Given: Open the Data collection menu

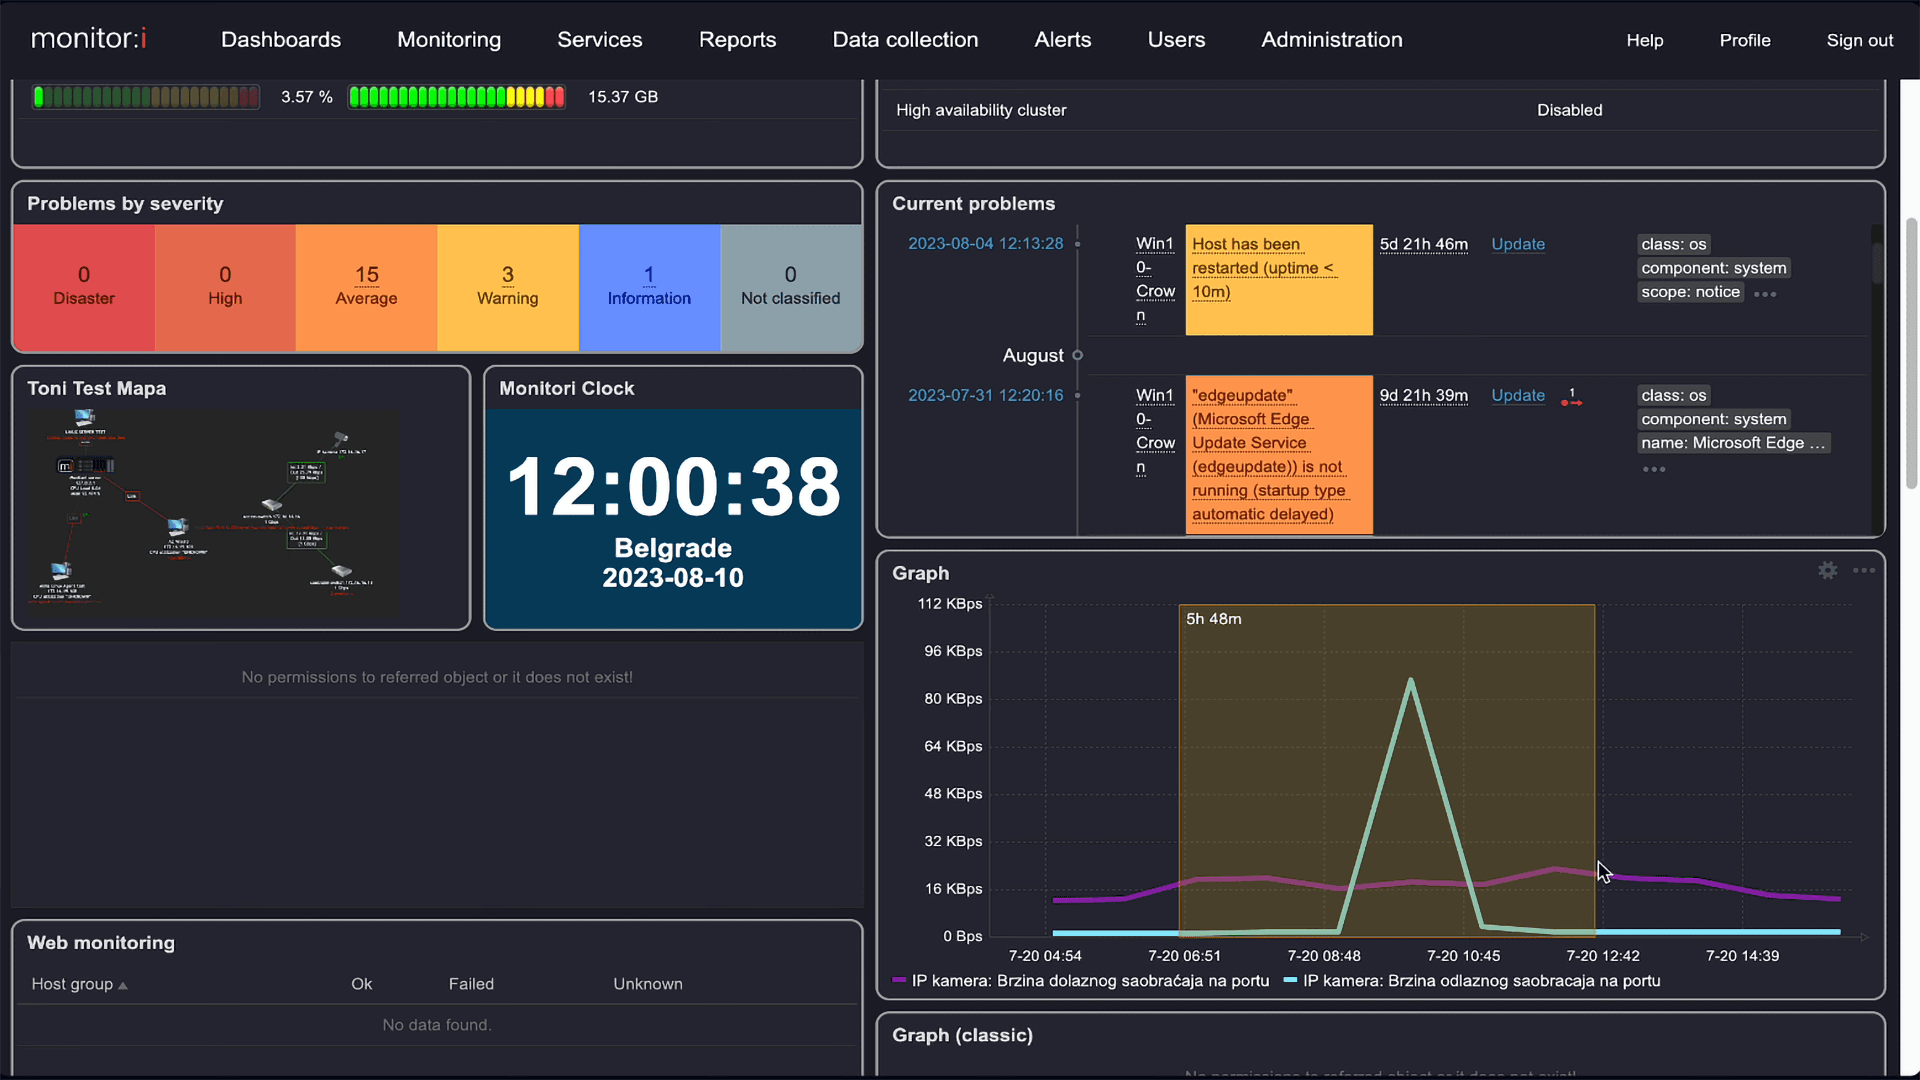Looking at the screenshot, I should pos(905,40).
